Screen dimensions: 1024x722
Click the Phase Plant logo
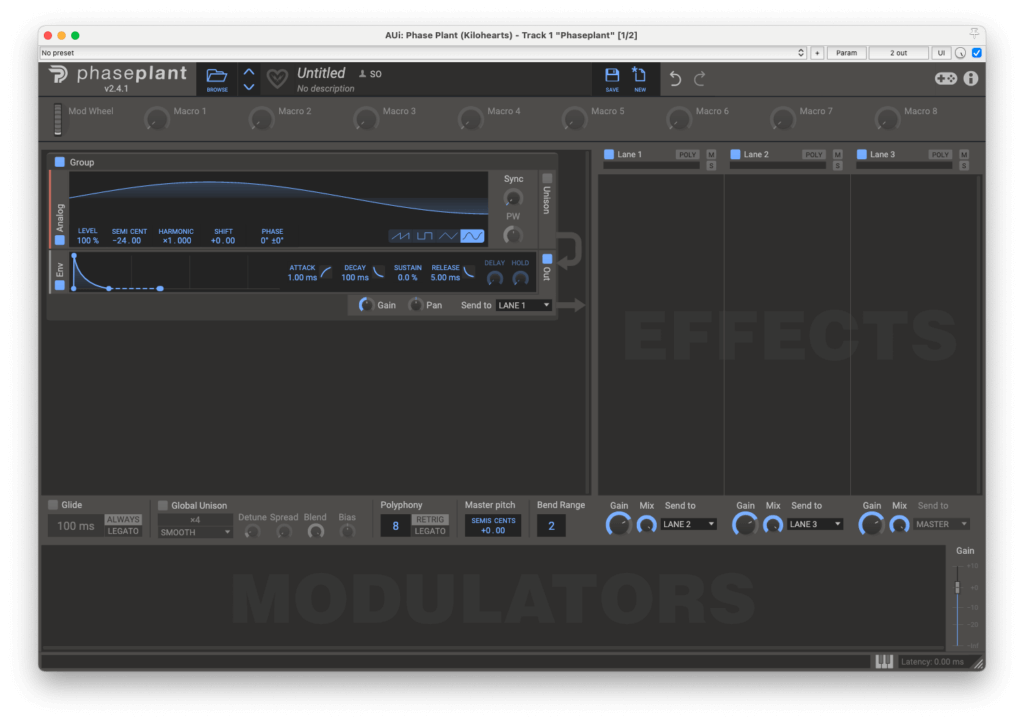click(x=59, y=74)
